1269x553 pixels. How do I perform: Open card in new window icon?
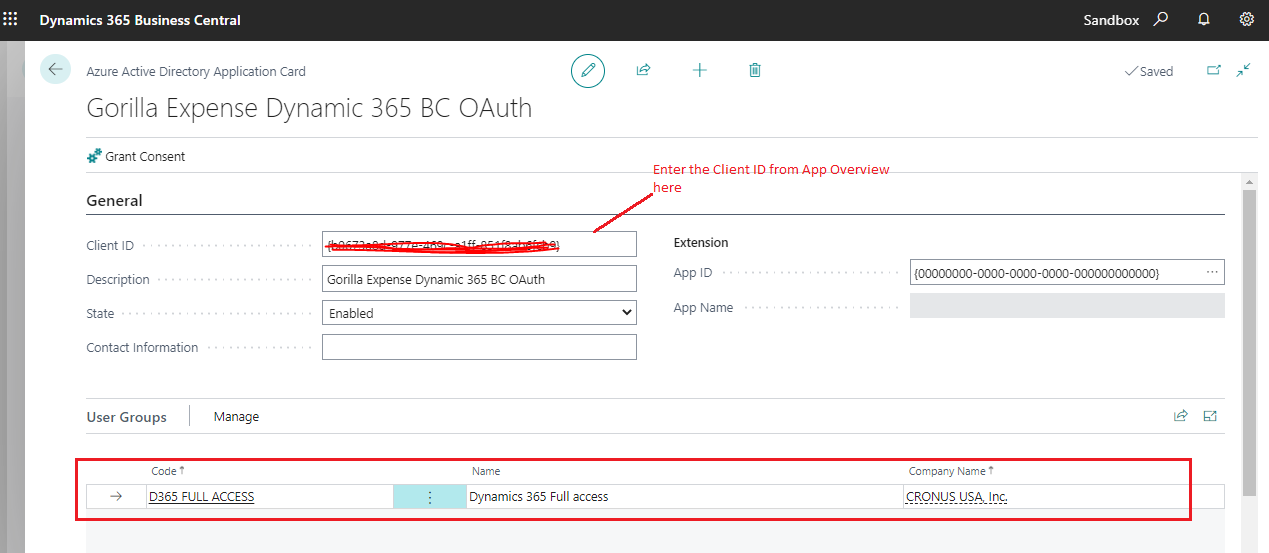1214,70
